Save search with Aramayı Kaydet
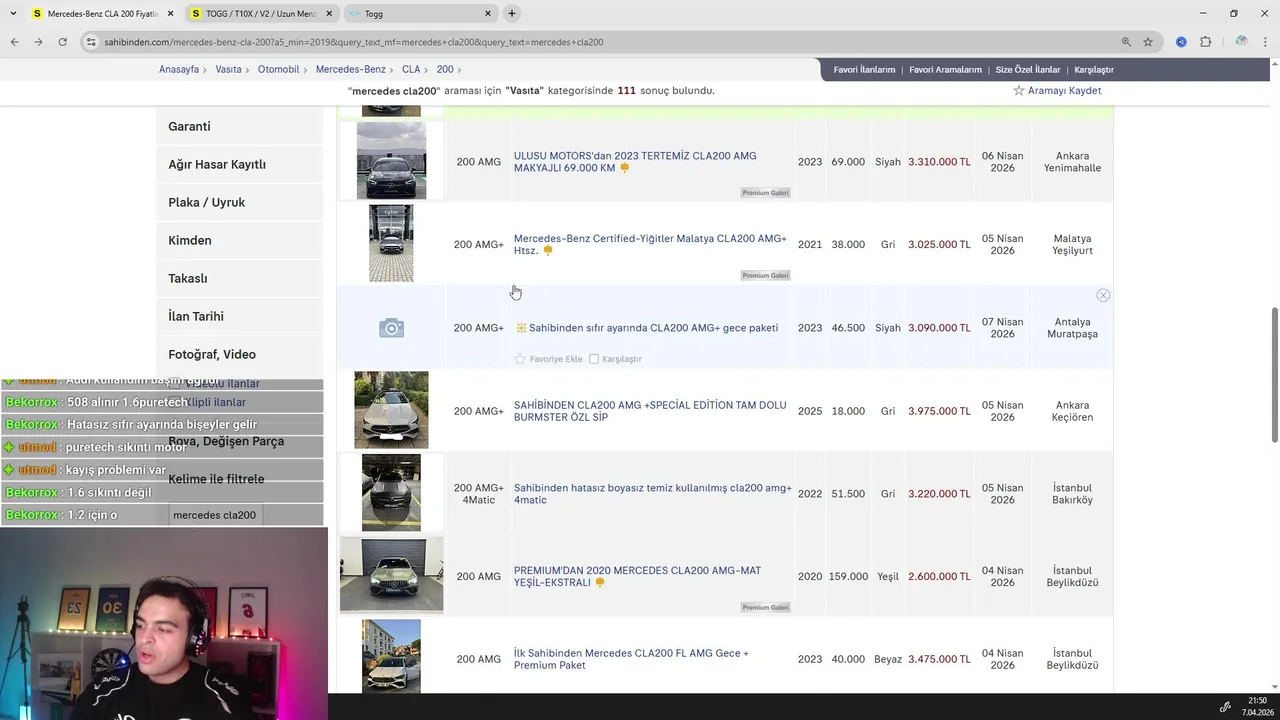Image resolution: width=1280 pixels, height=720 pixels. (1057, 91)
